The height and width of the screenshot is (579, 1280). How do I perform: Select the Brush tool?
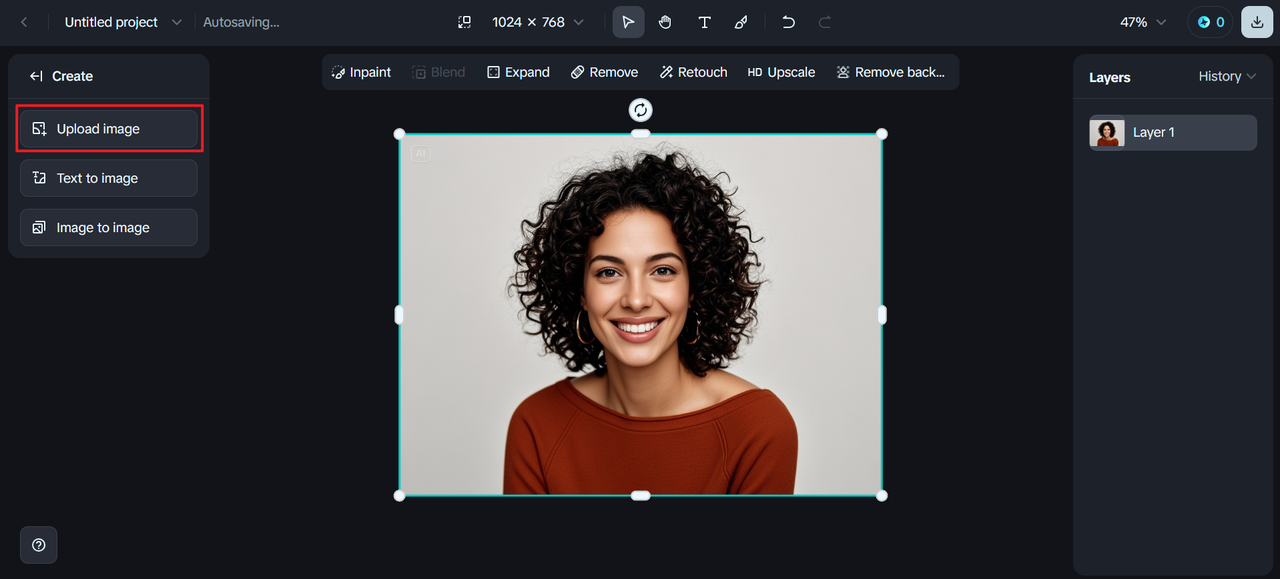coord(741,22)
